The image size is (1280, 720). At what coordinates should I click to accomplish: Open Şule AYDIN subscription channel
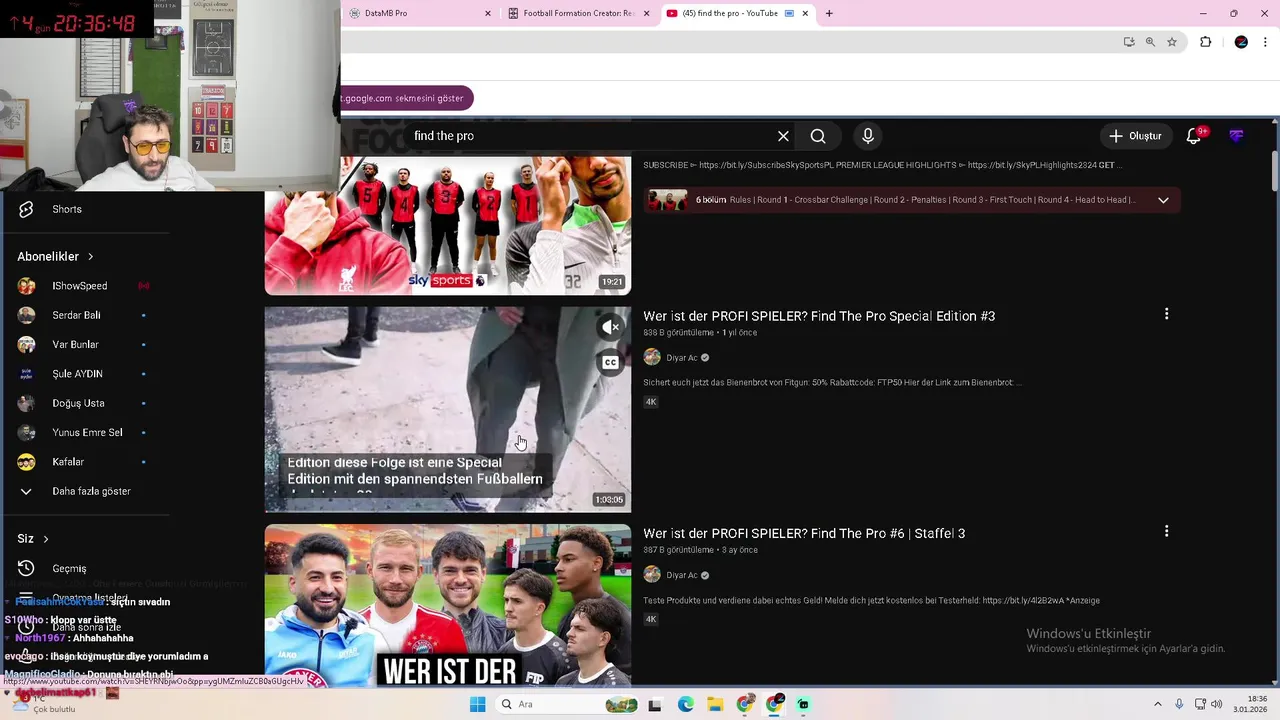[x=77, y=374]
